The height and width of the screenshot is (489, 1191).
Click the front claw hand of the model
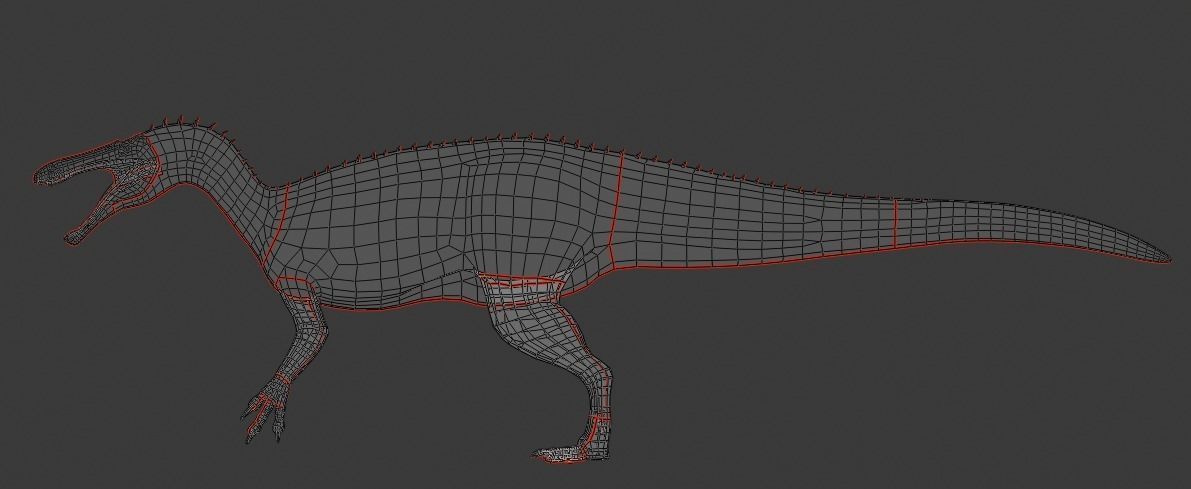coord(265,412)
